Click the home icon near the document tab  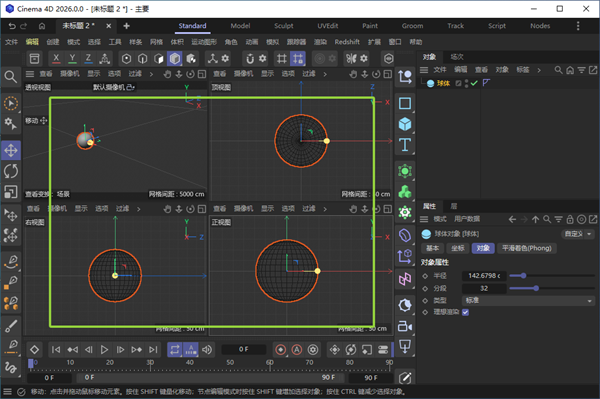(x=42, y=26)
